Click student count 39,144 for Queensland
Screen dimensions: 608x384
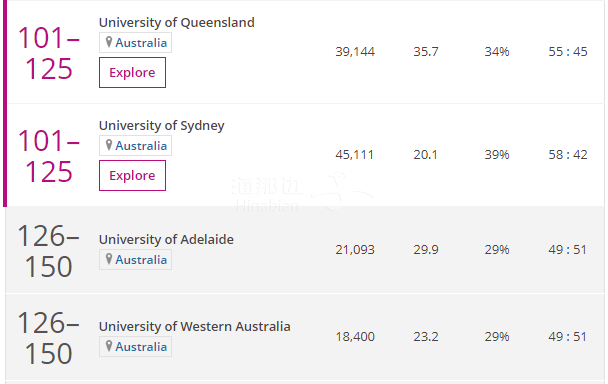(355, 52)
